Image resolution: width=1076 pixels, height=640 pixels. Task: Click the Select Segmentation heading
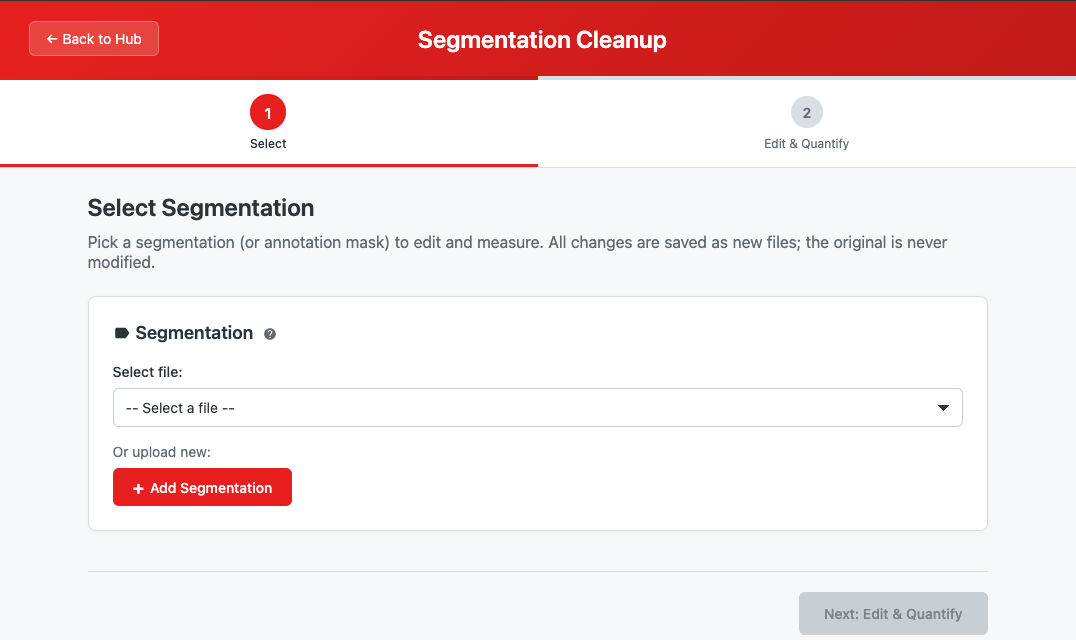pos(201,208)
